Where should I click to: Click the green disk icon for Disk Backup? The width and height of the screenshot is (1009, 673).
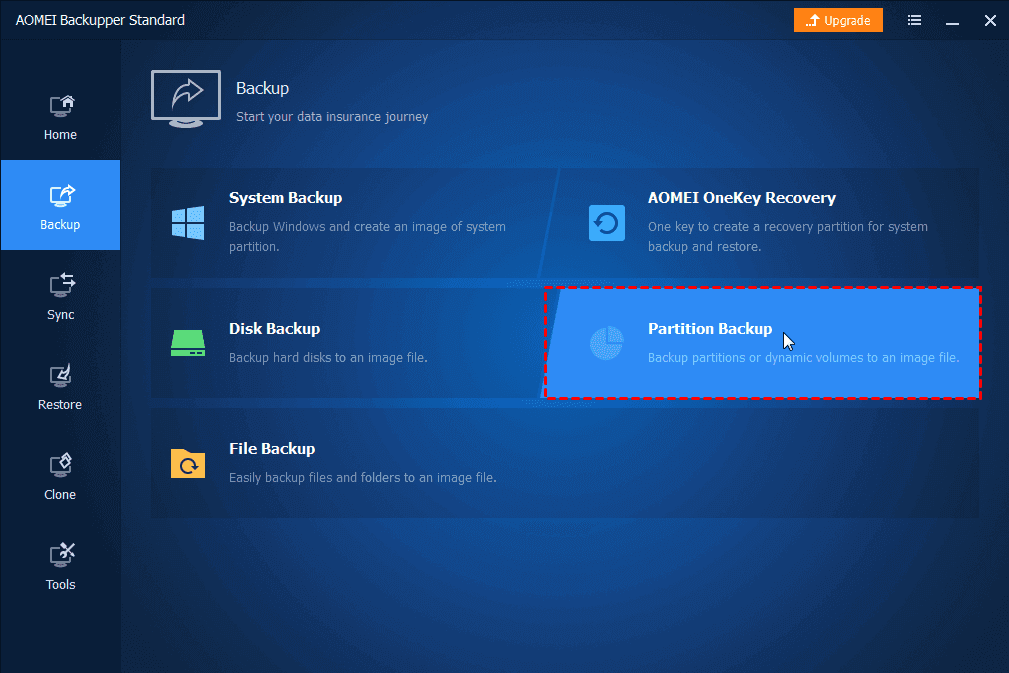(x=188, y=343)
